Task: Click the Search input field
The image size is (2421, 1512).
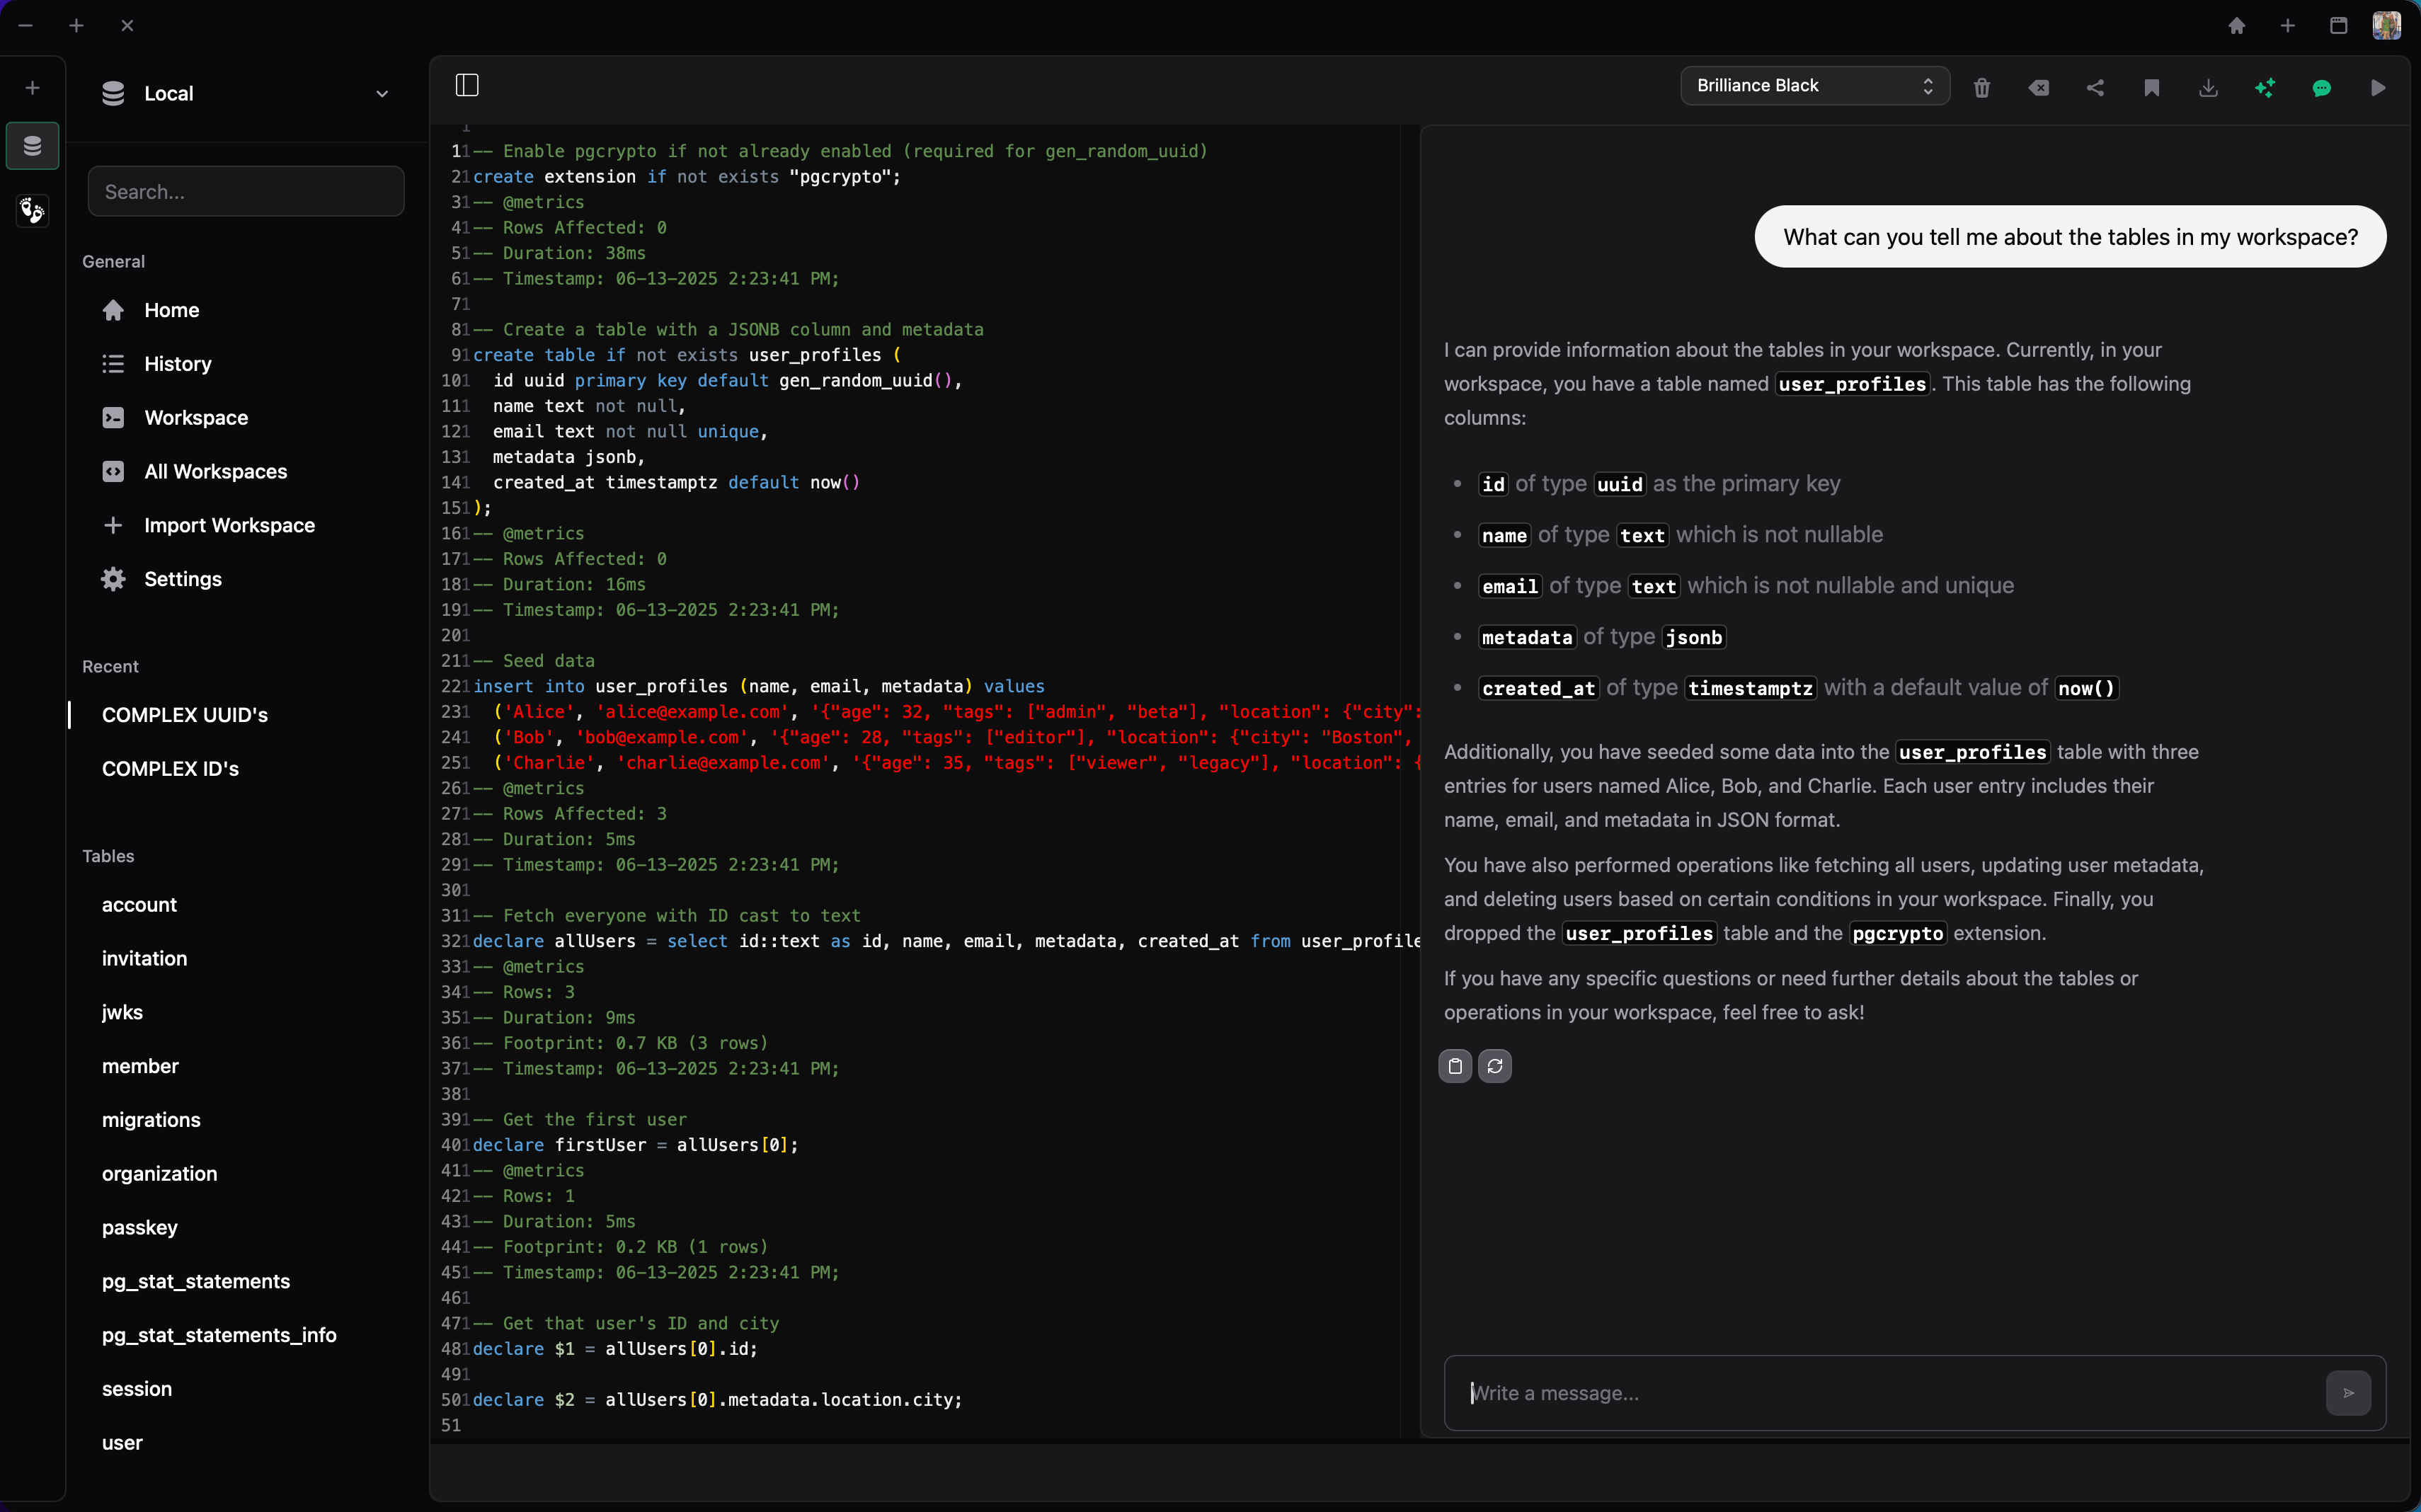Action: [x=246, y=191]
